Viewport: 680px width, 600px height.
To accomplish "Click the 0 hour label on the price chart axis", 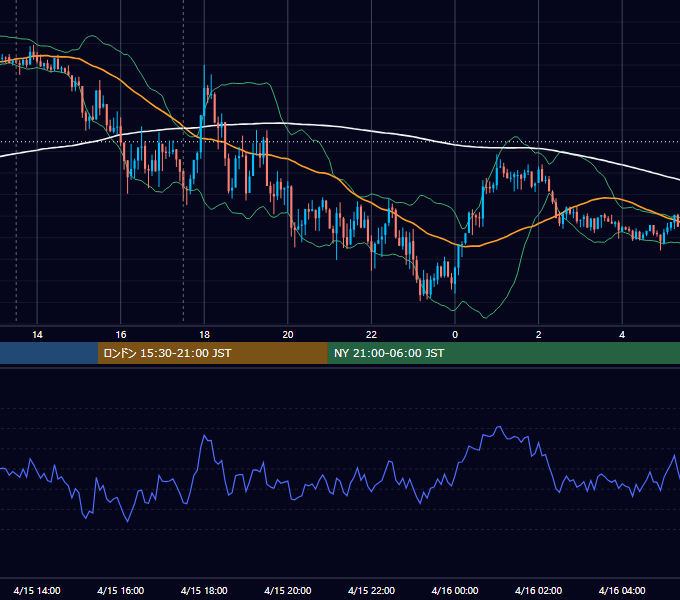I will point(455,335).
